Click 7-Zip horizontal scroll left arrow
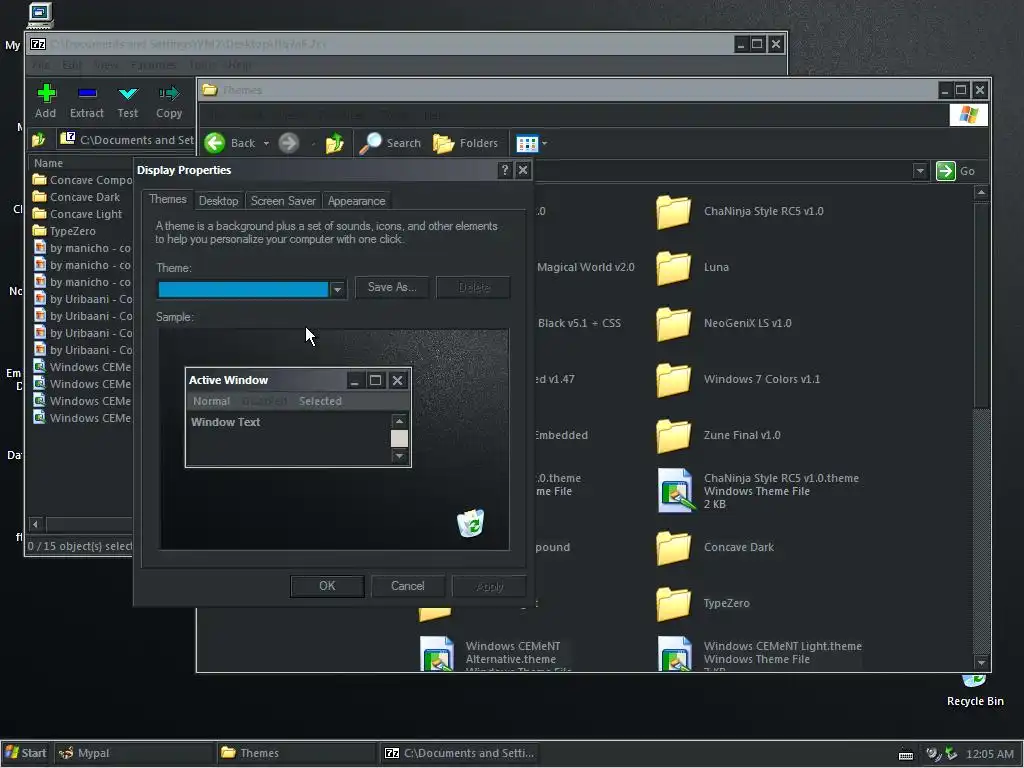Image resolution: width=1024 pixels, height=768 pixels. [x=36, y=524]
